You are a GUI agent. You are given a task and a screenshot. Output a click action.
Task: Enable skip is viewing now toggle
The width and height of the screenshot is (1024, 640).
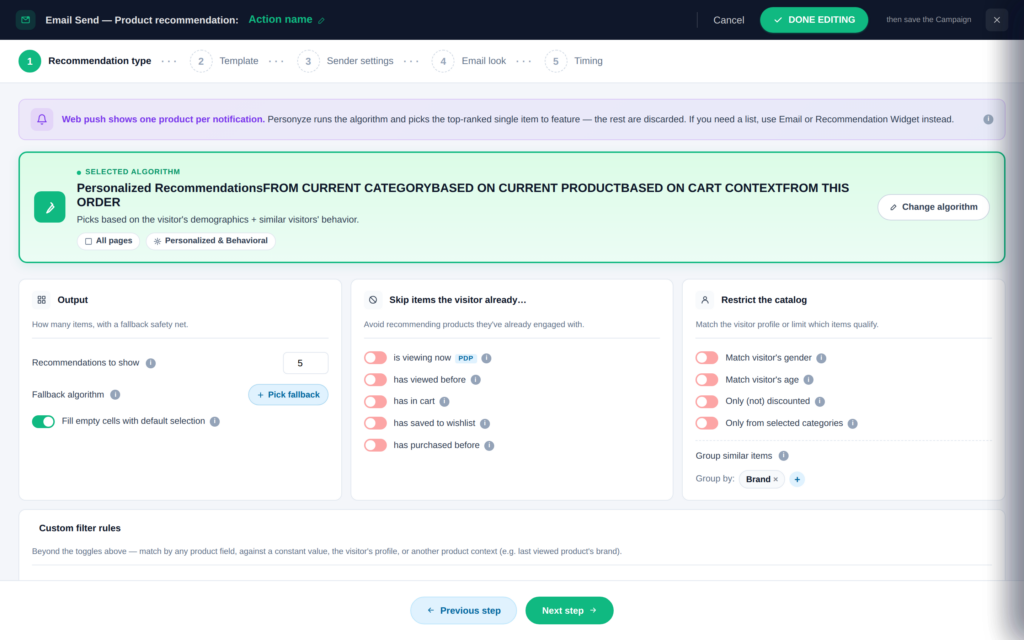(x=376, y=358)
